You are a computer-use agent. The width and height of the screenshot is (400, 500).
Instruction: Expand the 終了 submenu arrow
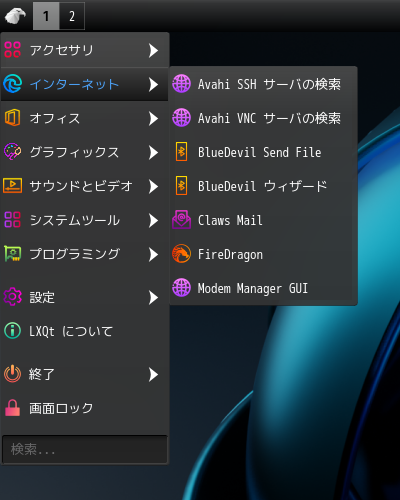(153, 374)
